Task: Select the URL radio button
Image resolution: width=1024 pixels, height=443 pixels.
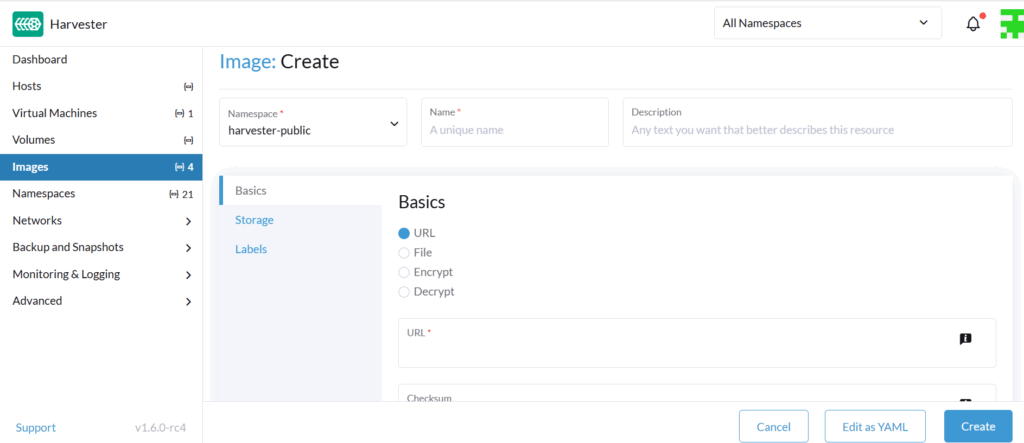Action: [404, 233]
